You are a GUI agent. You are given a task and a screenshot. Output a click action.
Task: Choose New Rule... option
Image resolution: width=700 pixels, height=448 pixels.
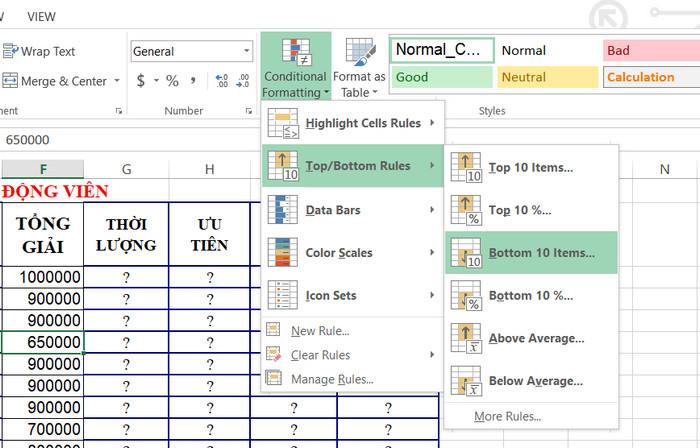tap(352, 331)
